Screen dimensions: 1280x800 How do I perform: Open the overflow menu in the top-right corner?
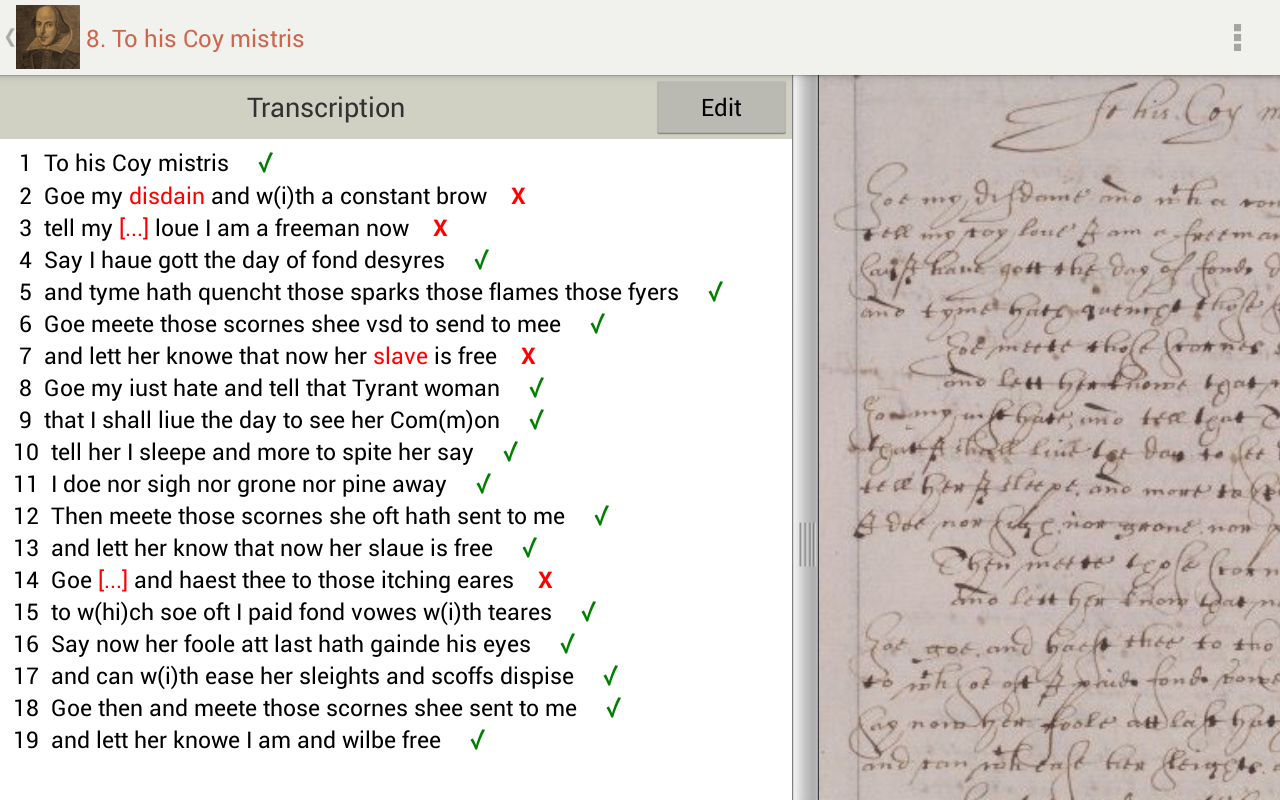click(1236, 36)
